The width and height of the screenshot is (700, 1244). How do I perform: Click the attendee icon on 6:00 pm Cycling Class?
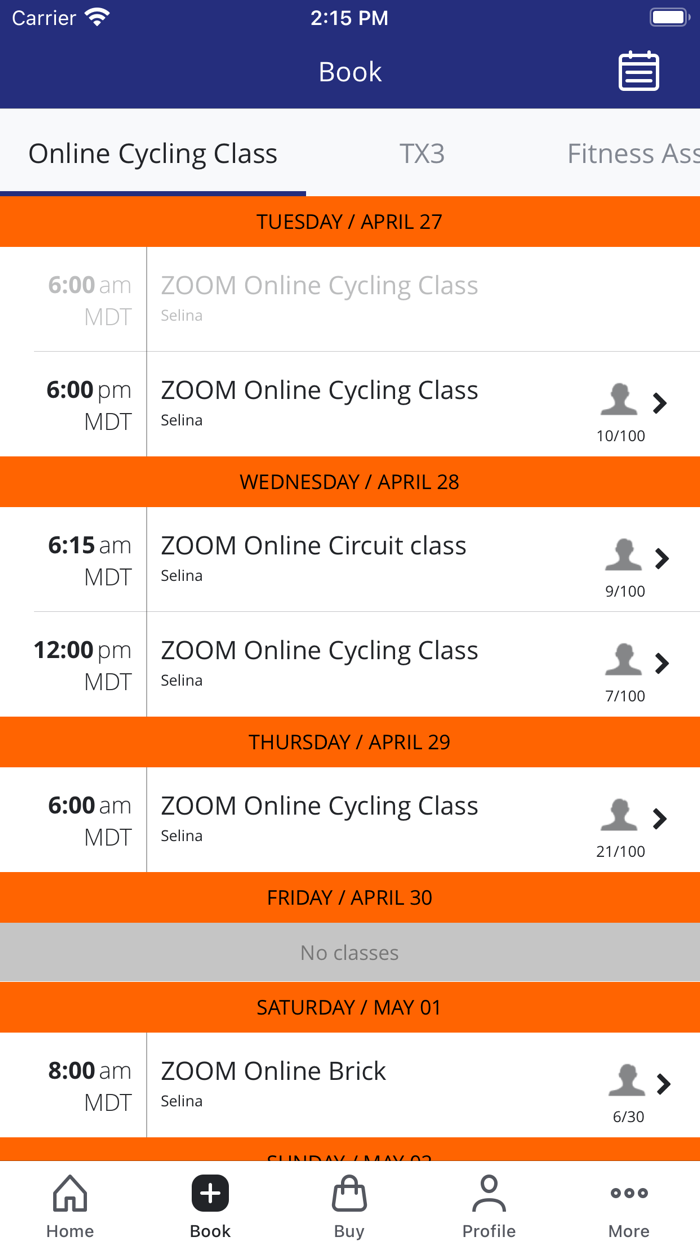pos(620,400)
